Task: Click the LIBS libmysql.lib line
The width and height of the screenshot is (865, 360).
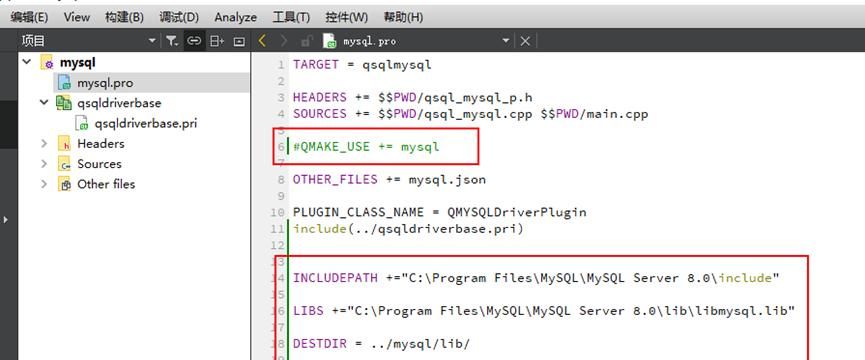Action: pyautogui.click(x=543, y=311)
